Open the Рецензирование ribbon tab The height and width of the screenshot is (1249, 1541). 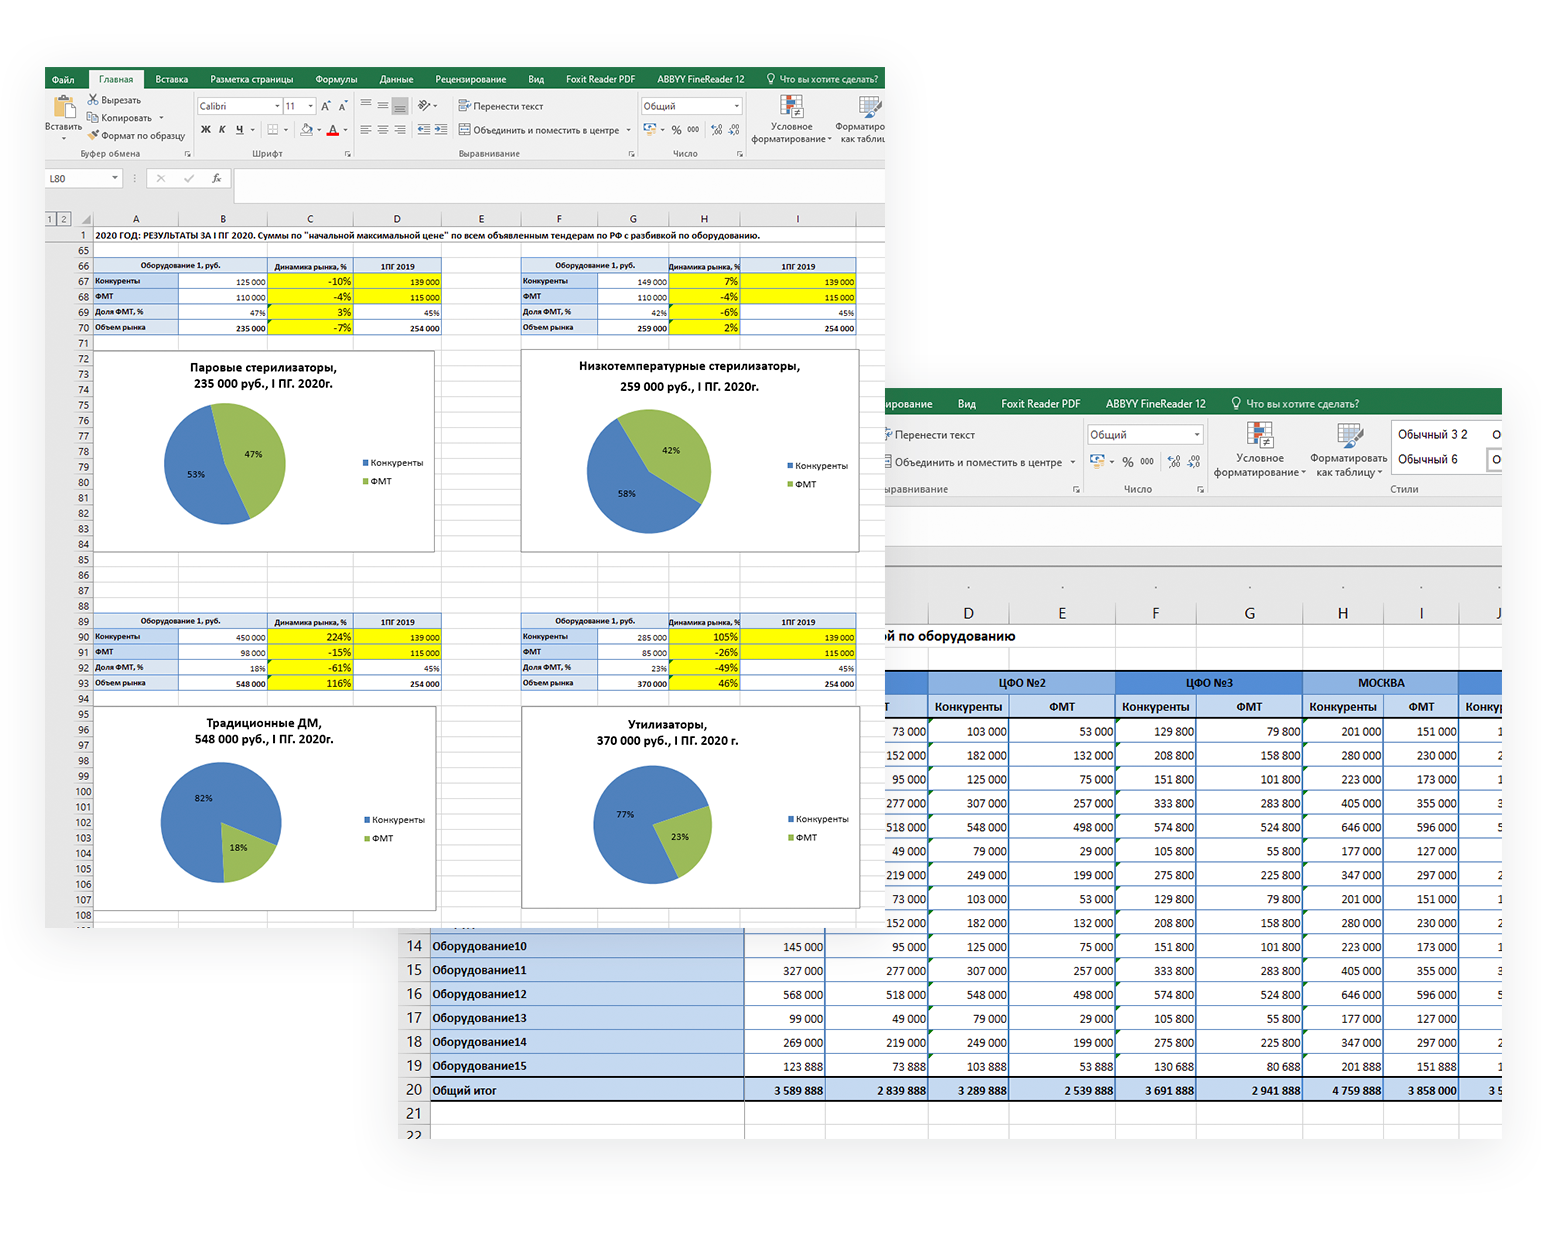pyautogui.click(x=469, y=78)
